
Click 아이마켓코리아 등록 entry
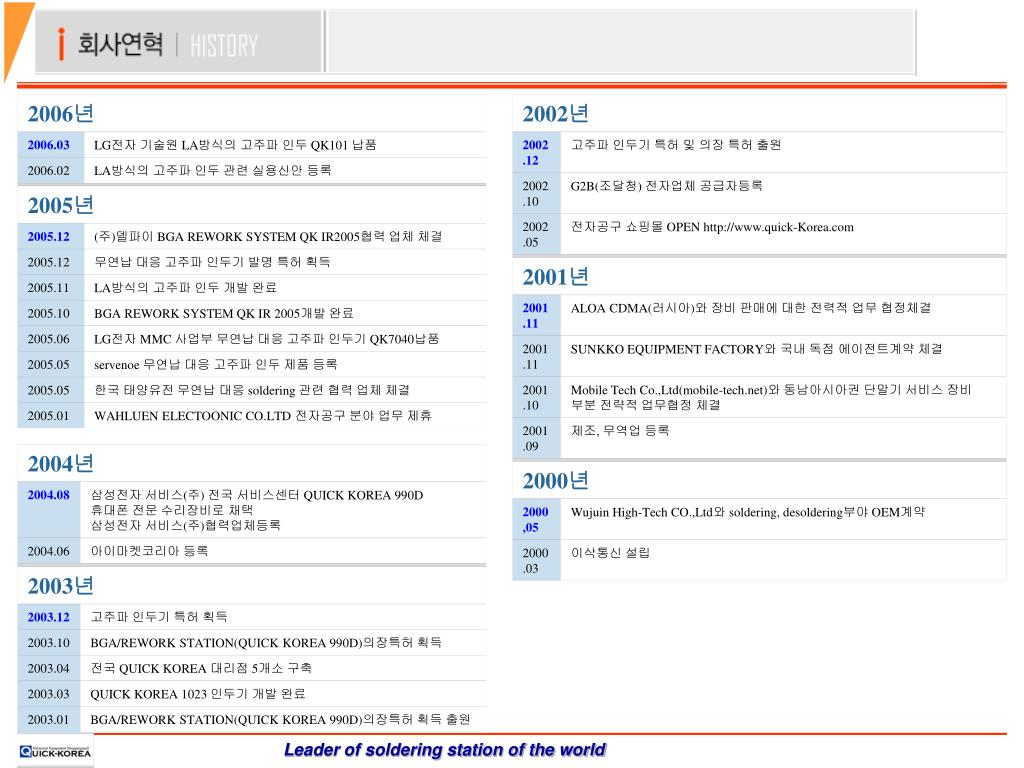click(149, 551)
